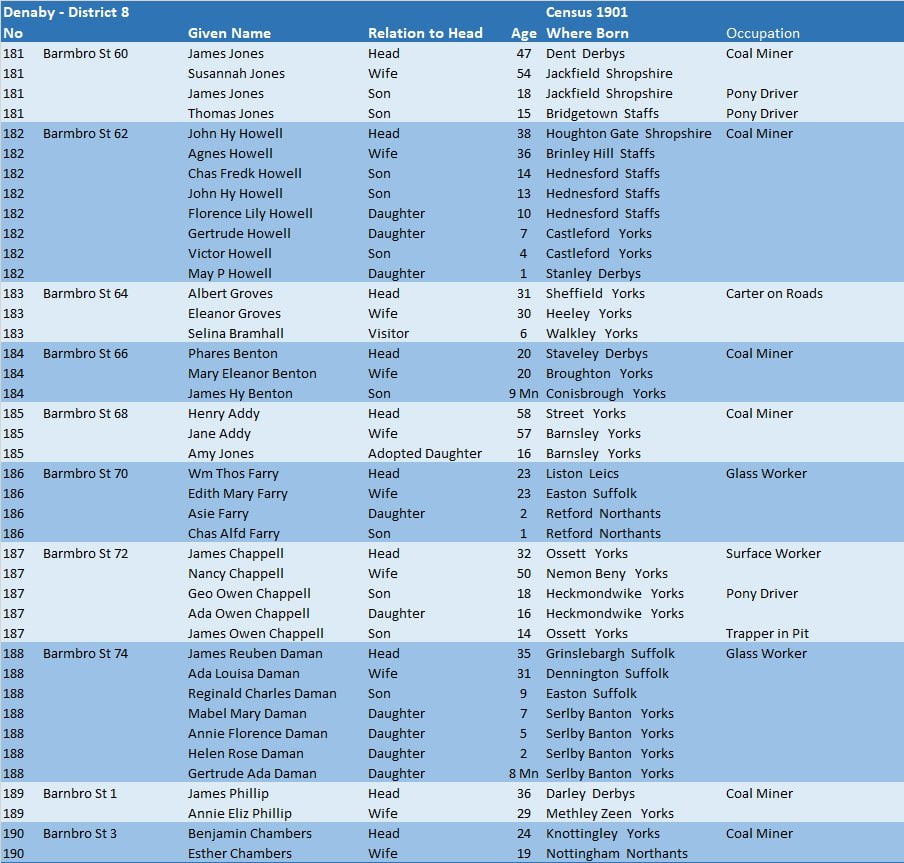Viewport: 904px width, 863px height.
Task: Select the address cell "Barnbro St 1"
Action: (x=80, y=793)
